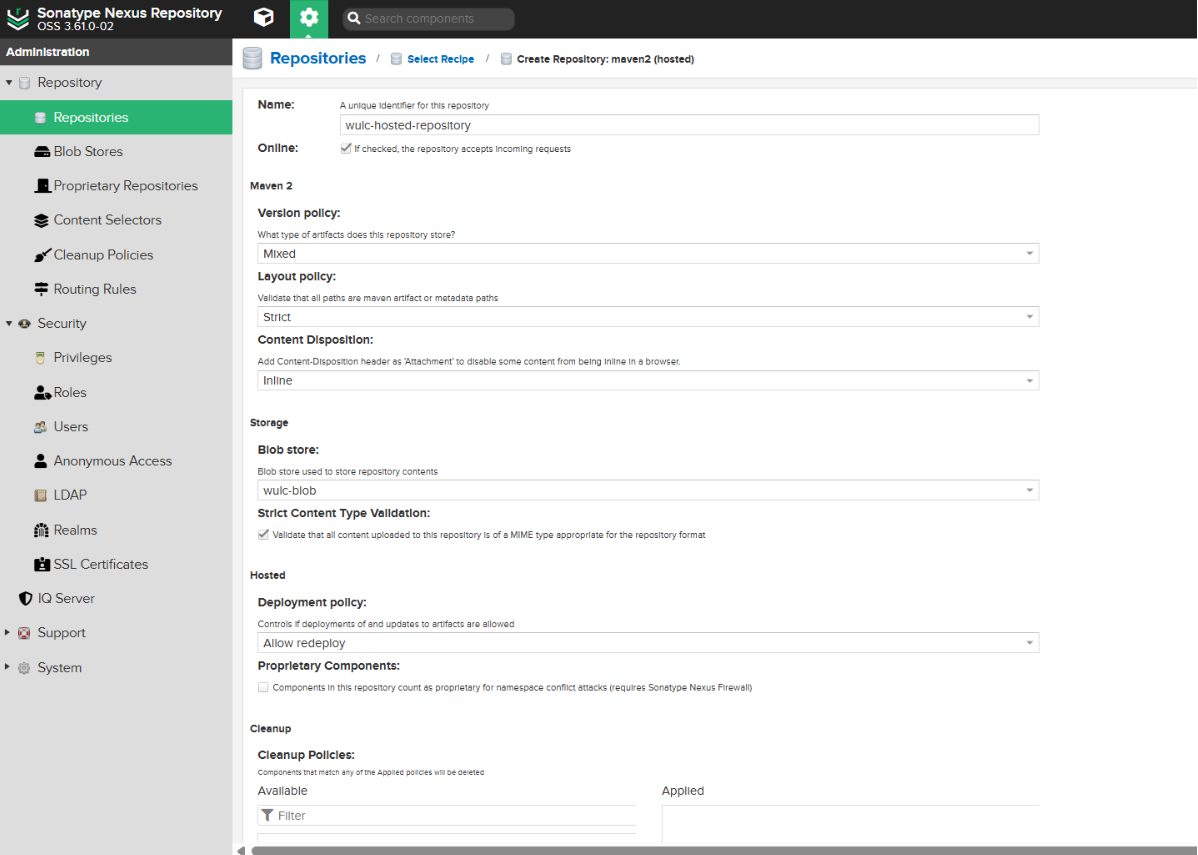Viewport: 1198px width, 855px height.
Task: Click the Support lifebuoy icon
Action: (24, 633)
